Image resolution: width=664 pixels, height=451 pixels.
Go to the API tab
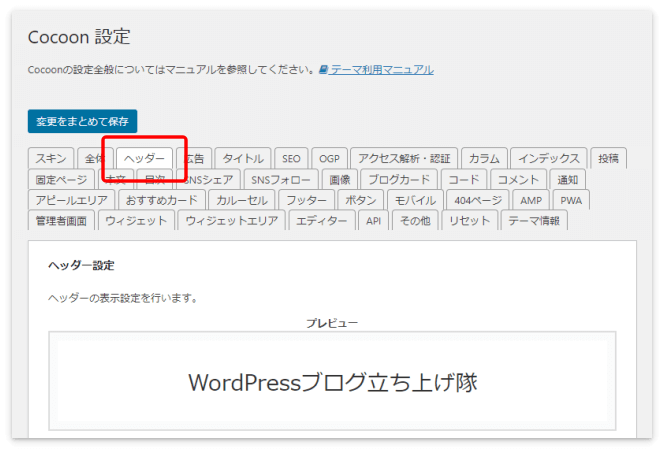374,220
